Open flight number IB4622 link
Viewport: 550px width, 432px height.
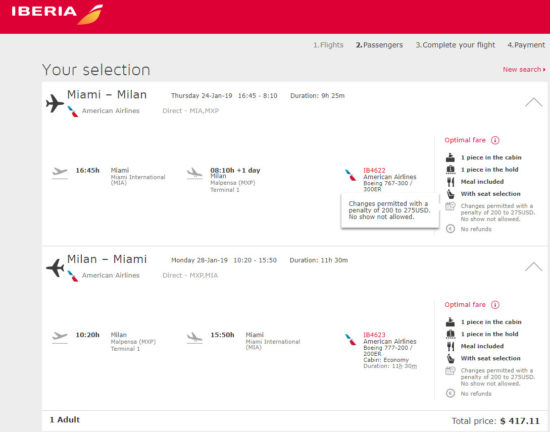(x=374, y=170)
